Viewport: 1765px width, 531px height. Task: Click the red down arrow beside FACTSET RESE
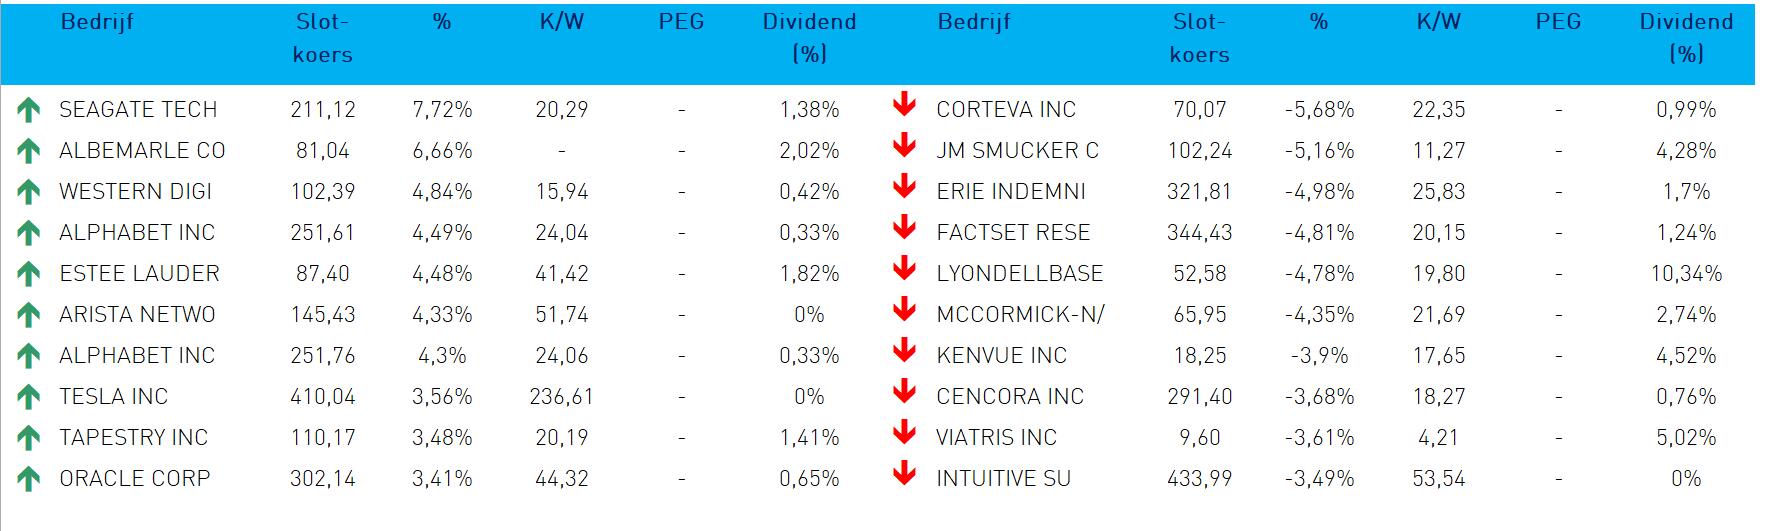904,228
